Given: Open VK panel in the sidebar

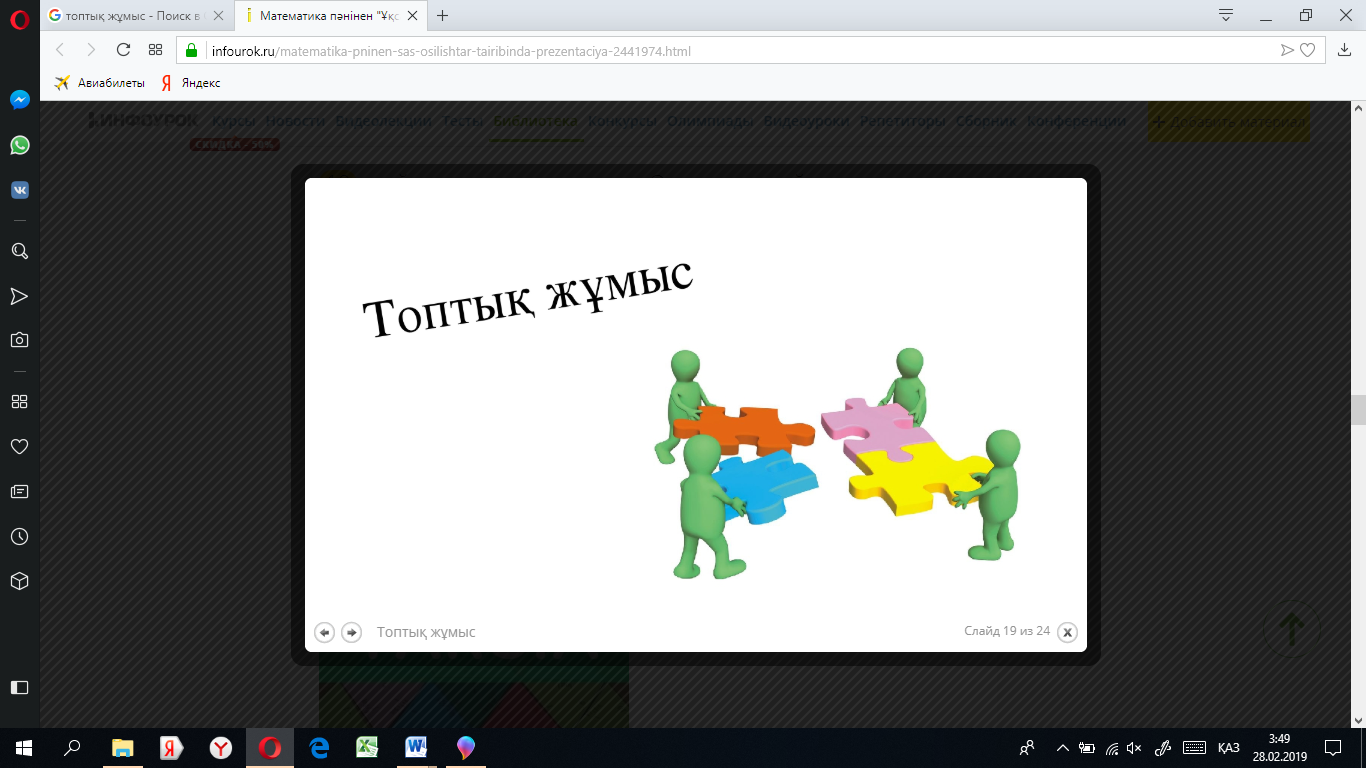Looking at the screenshot, I should 19,190.
